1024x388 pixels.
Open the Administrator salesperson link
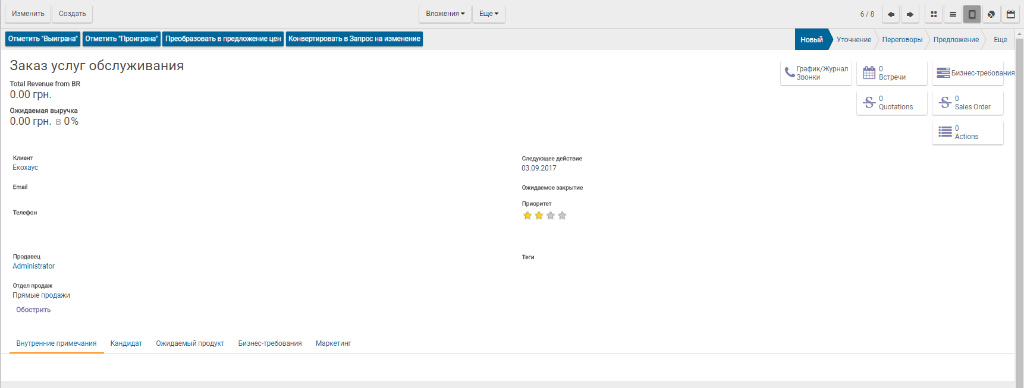click(x=34, y=267)
